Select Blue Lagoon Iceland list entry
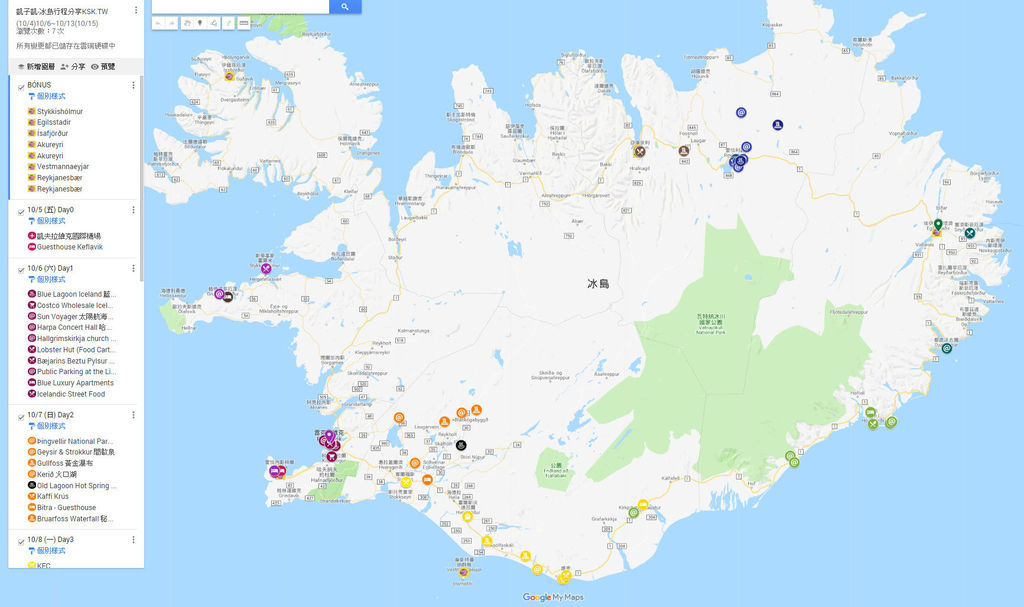 76,295
